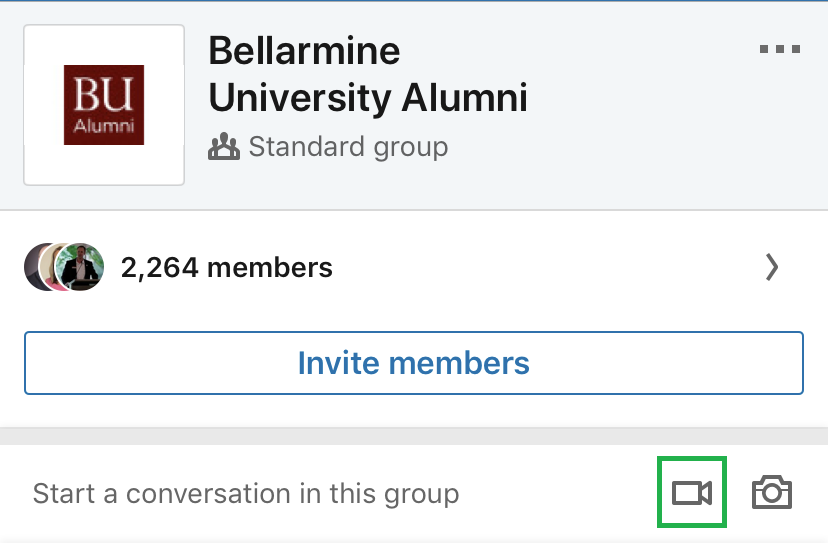Image resolution: width=828 pixels, height=543 pixels.
Task: Click the "2,264" member count number
Action: point(157,267)
